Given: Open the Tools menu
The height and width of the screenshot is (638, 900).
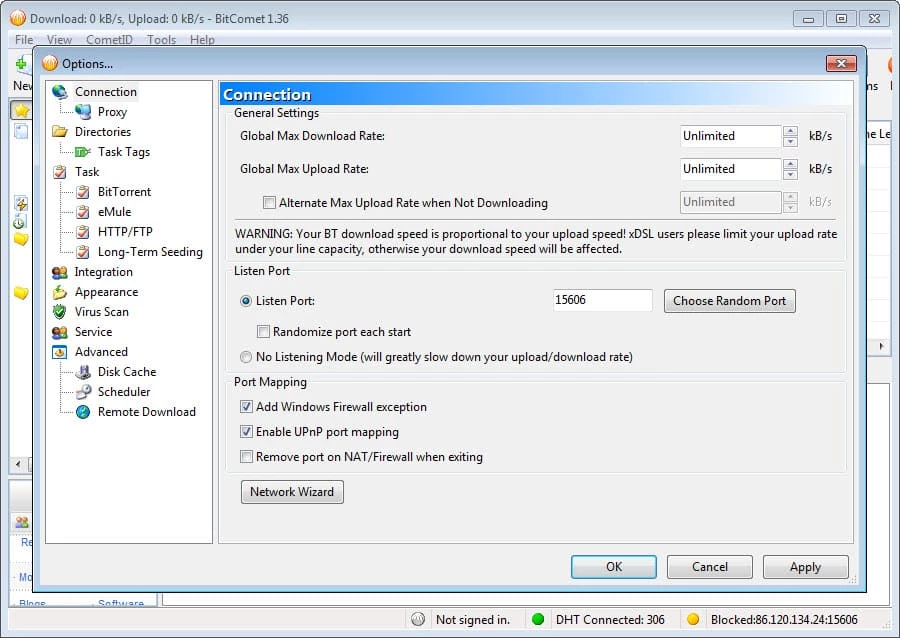Looking at the screenshot, I should 161,40.
